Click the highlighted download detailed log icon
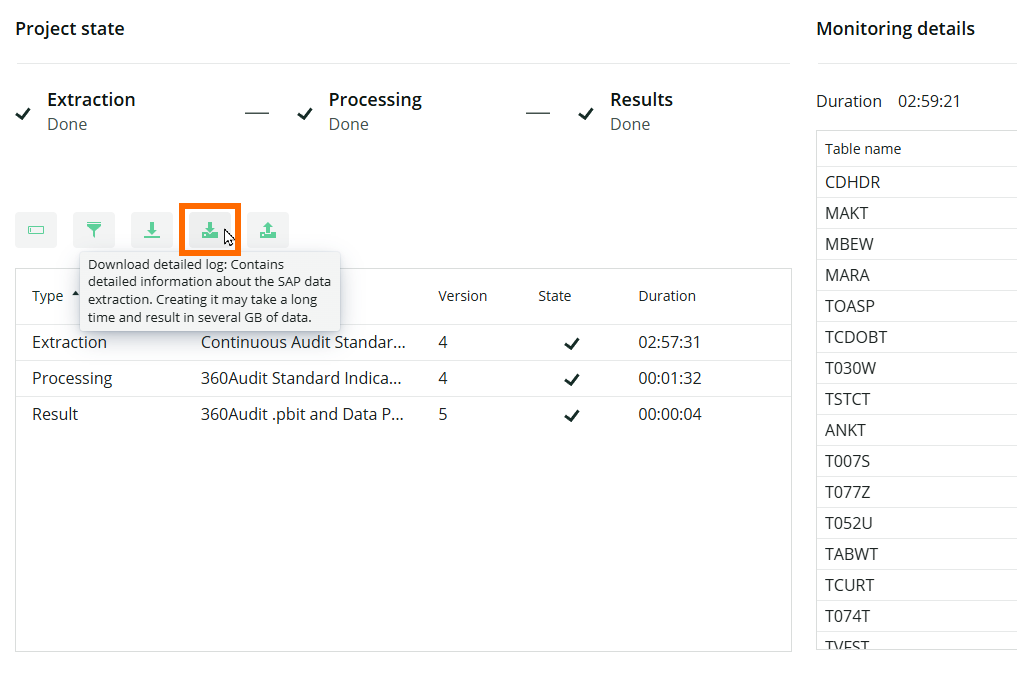 click(210, 230)
